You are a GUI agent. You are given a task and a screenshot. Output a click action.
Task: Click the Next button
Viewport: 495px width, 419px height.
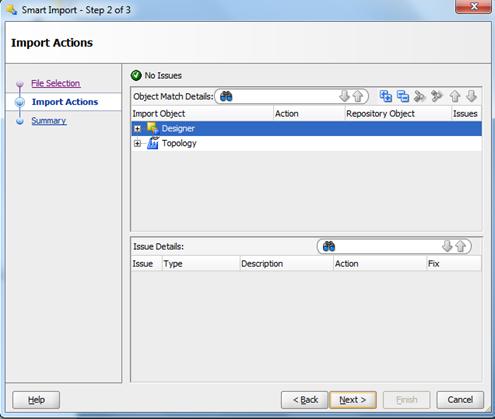(353, 400)
